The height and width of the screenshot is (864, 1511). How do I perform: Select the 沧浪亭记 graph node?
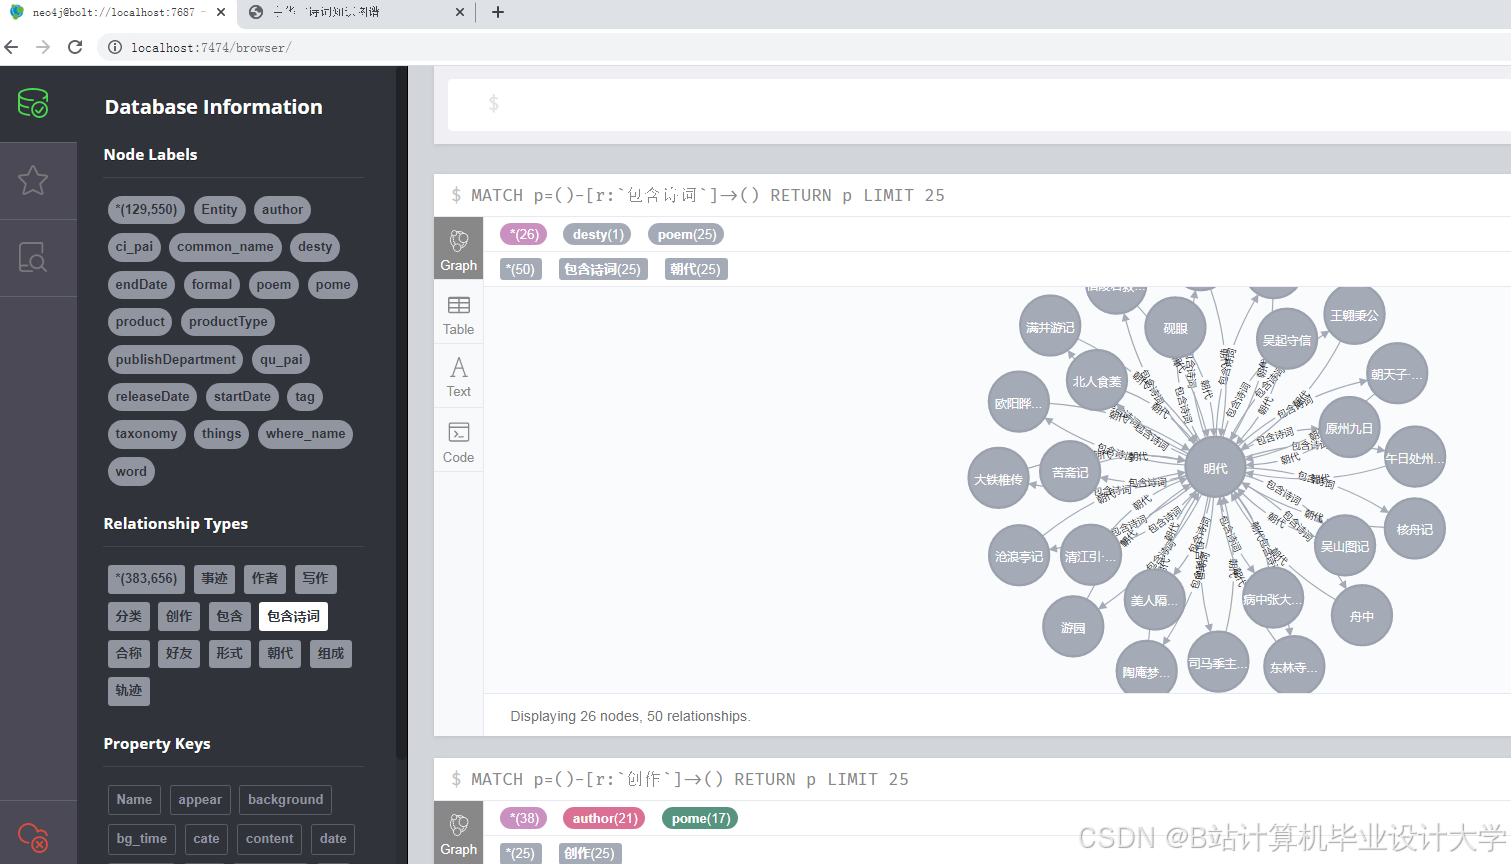click(1019, 556)
